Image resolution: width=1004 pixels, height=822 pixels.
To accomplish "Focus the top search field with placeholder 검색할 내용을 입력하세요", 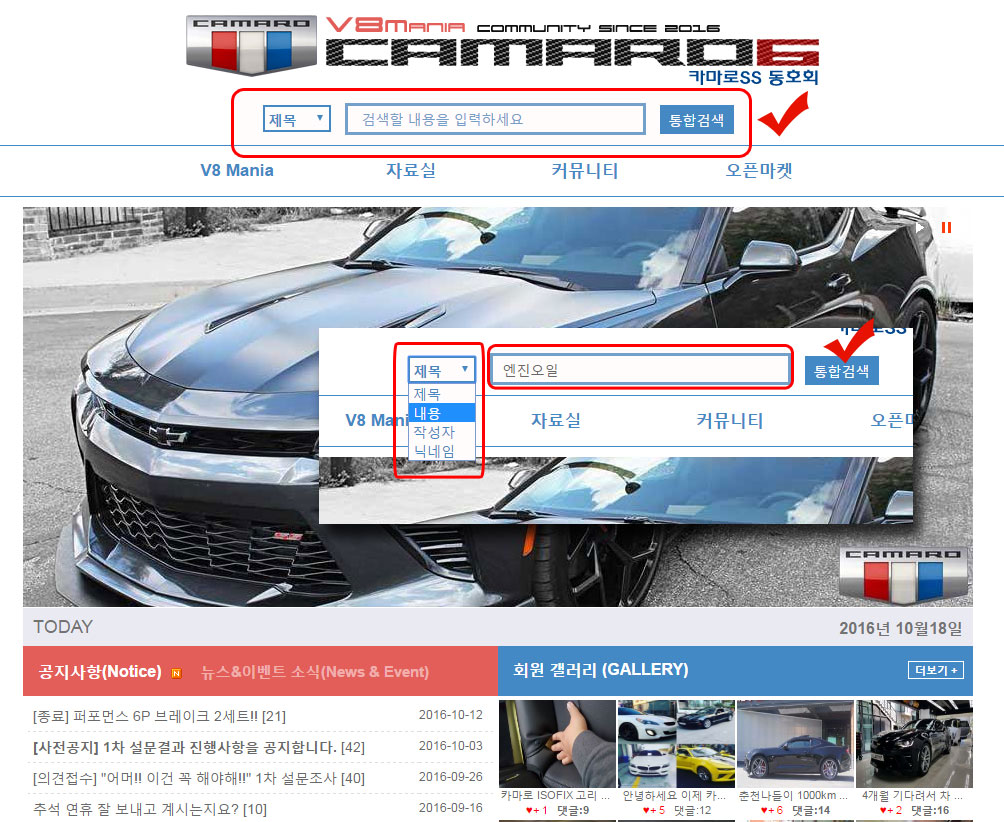I will click(x=495, y=119).
